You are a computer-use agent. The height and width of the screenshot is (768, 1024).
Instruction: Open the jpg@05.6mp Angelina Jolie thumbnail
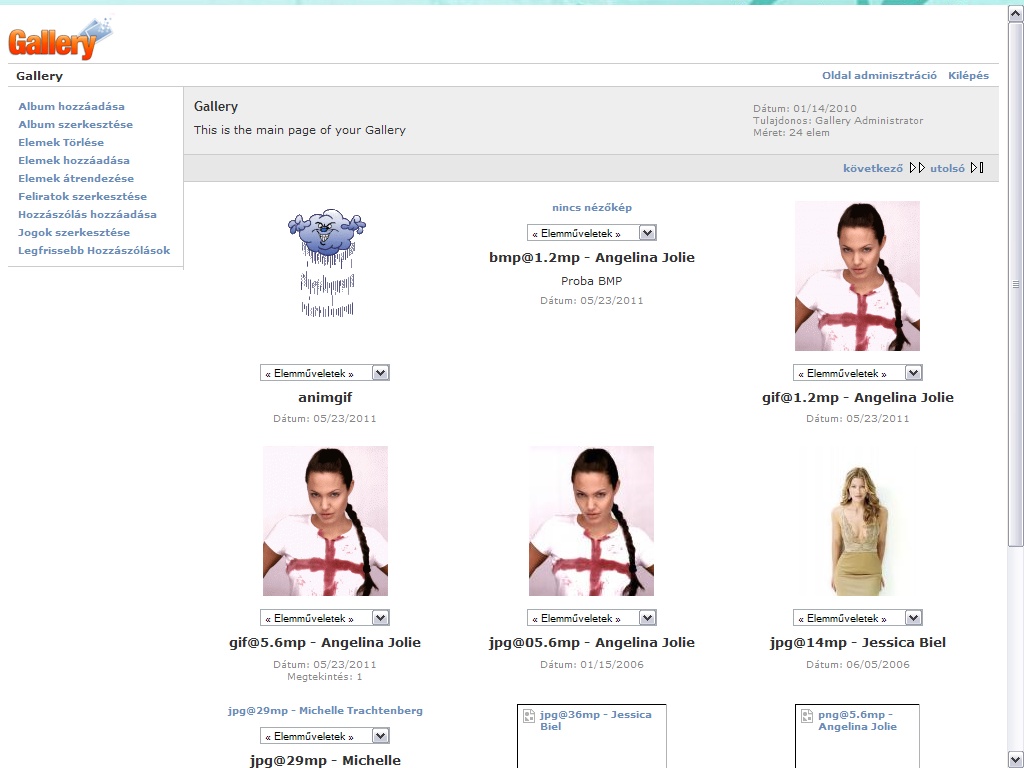pos(592,520)
